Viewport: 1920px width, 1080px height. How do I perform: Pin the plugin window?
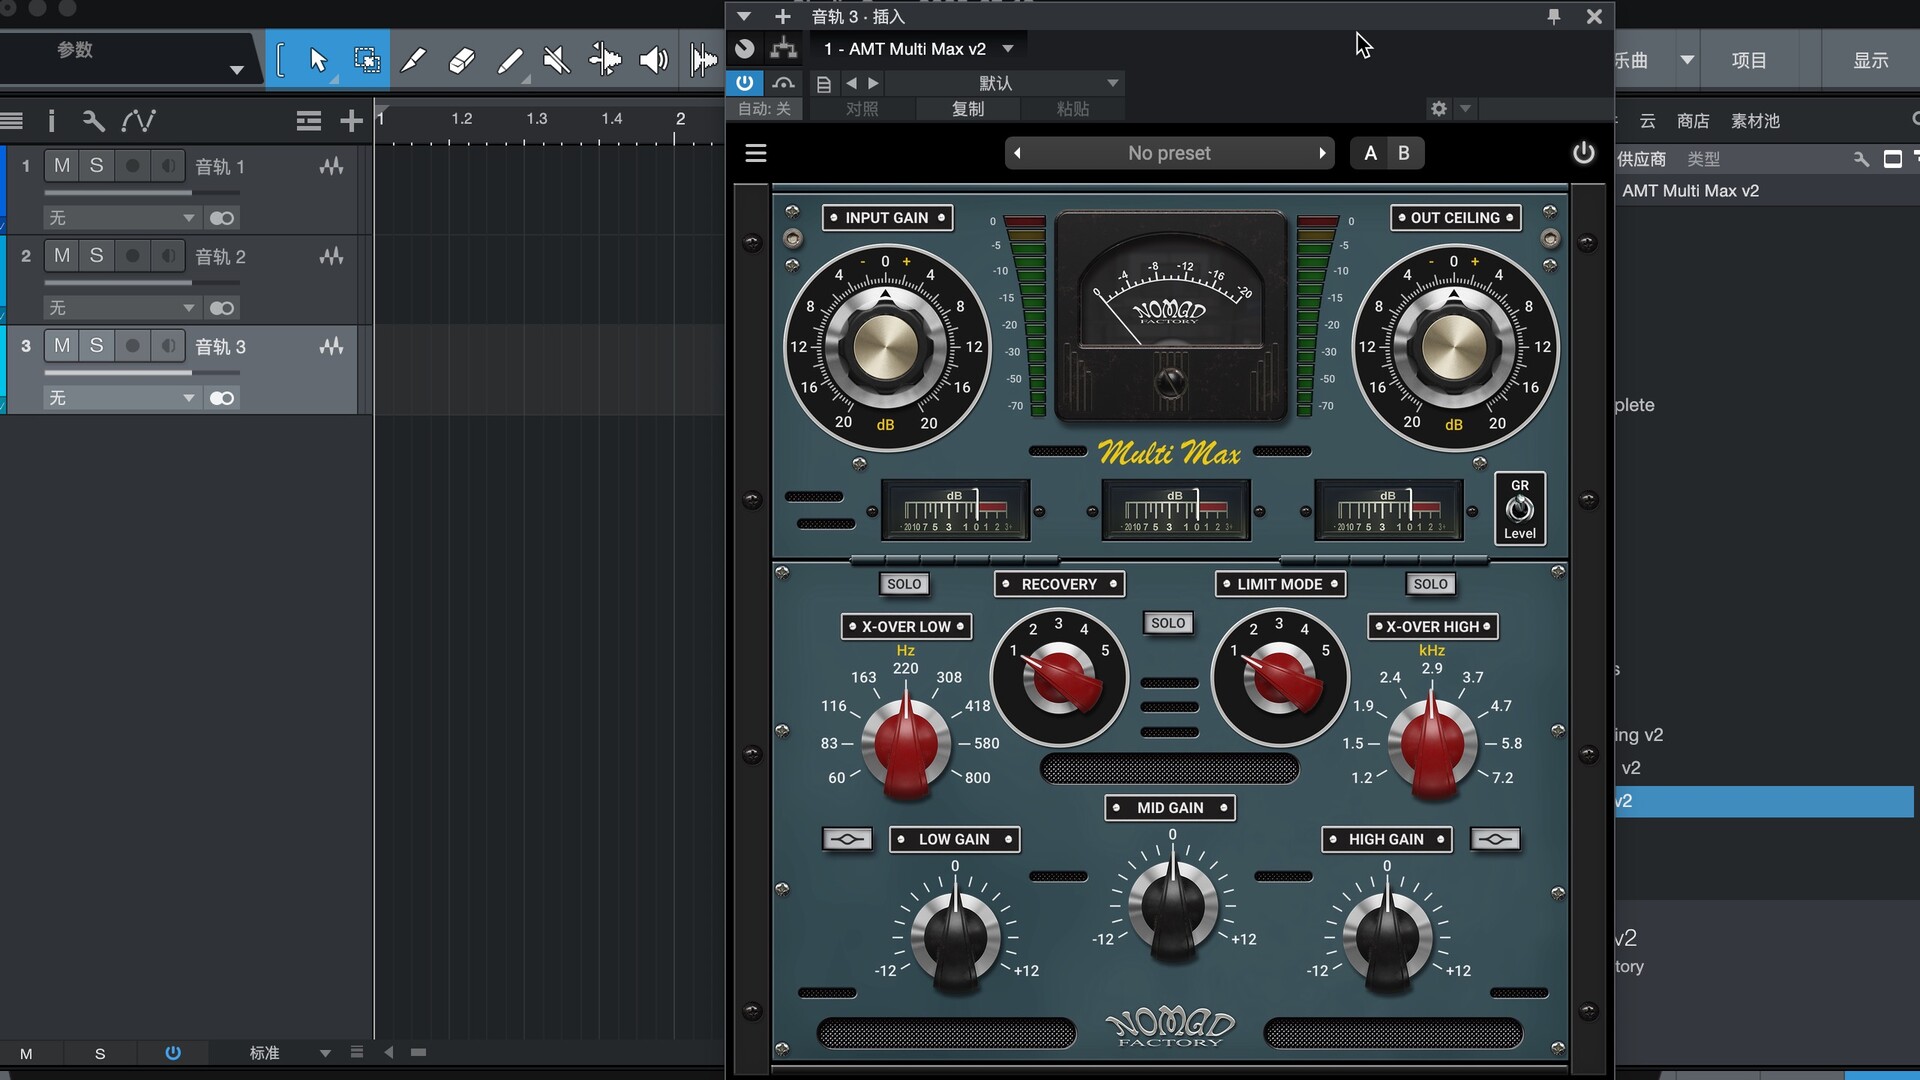click(1553, 16)
